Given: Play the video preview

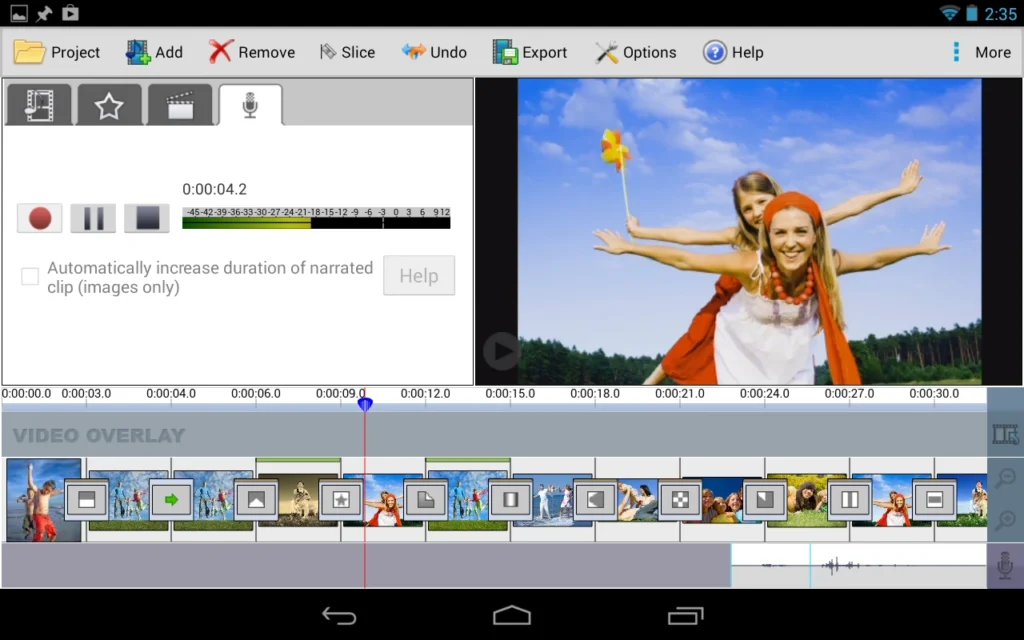Looking at the screenshot, I should [501, 351].
